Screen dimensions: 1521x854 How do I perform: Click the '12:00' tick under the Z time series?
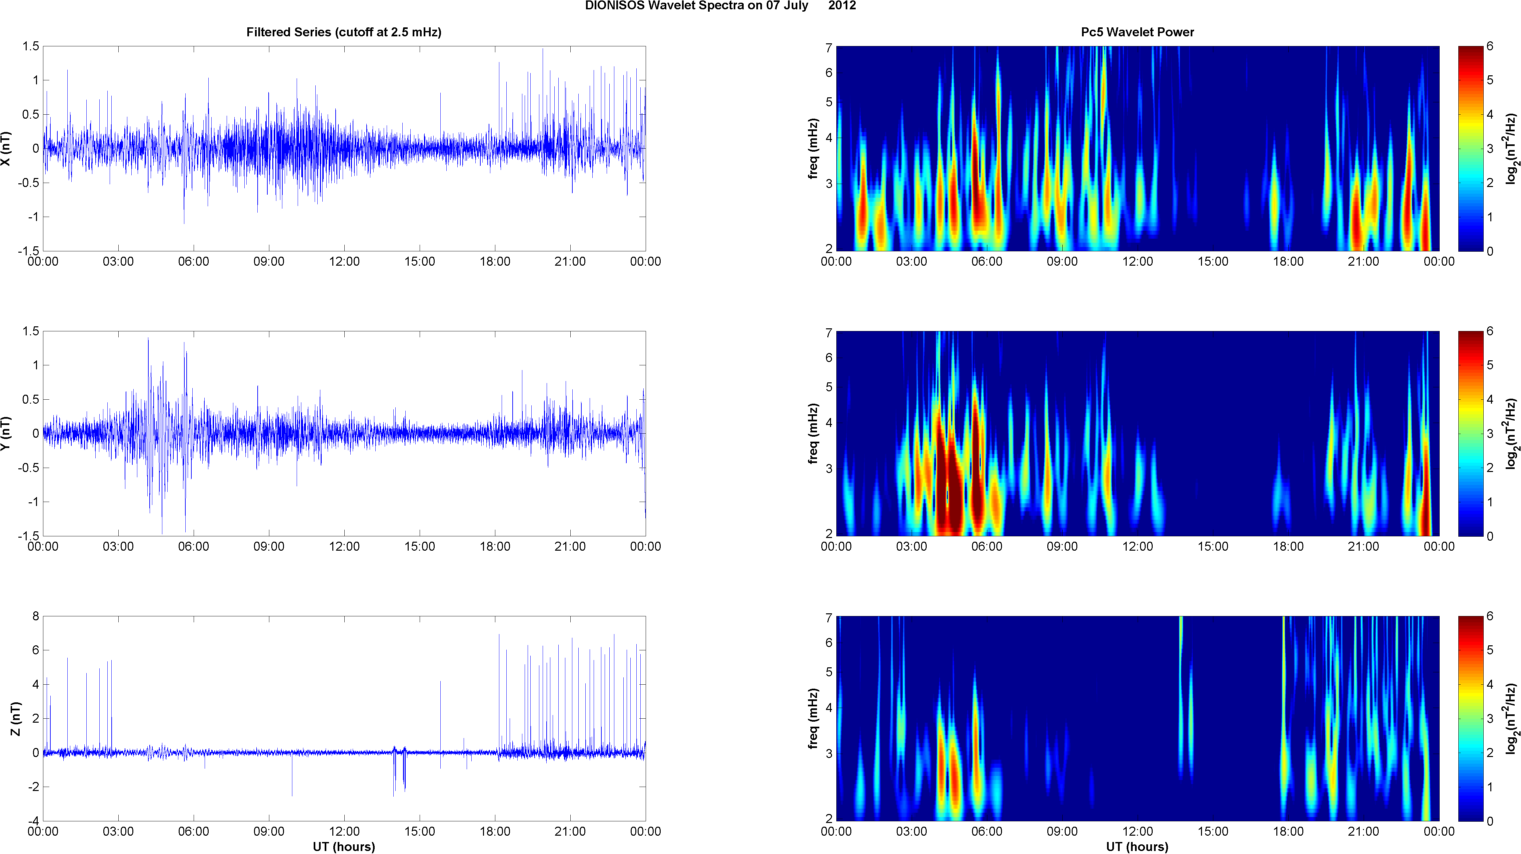tap(344, 831)
